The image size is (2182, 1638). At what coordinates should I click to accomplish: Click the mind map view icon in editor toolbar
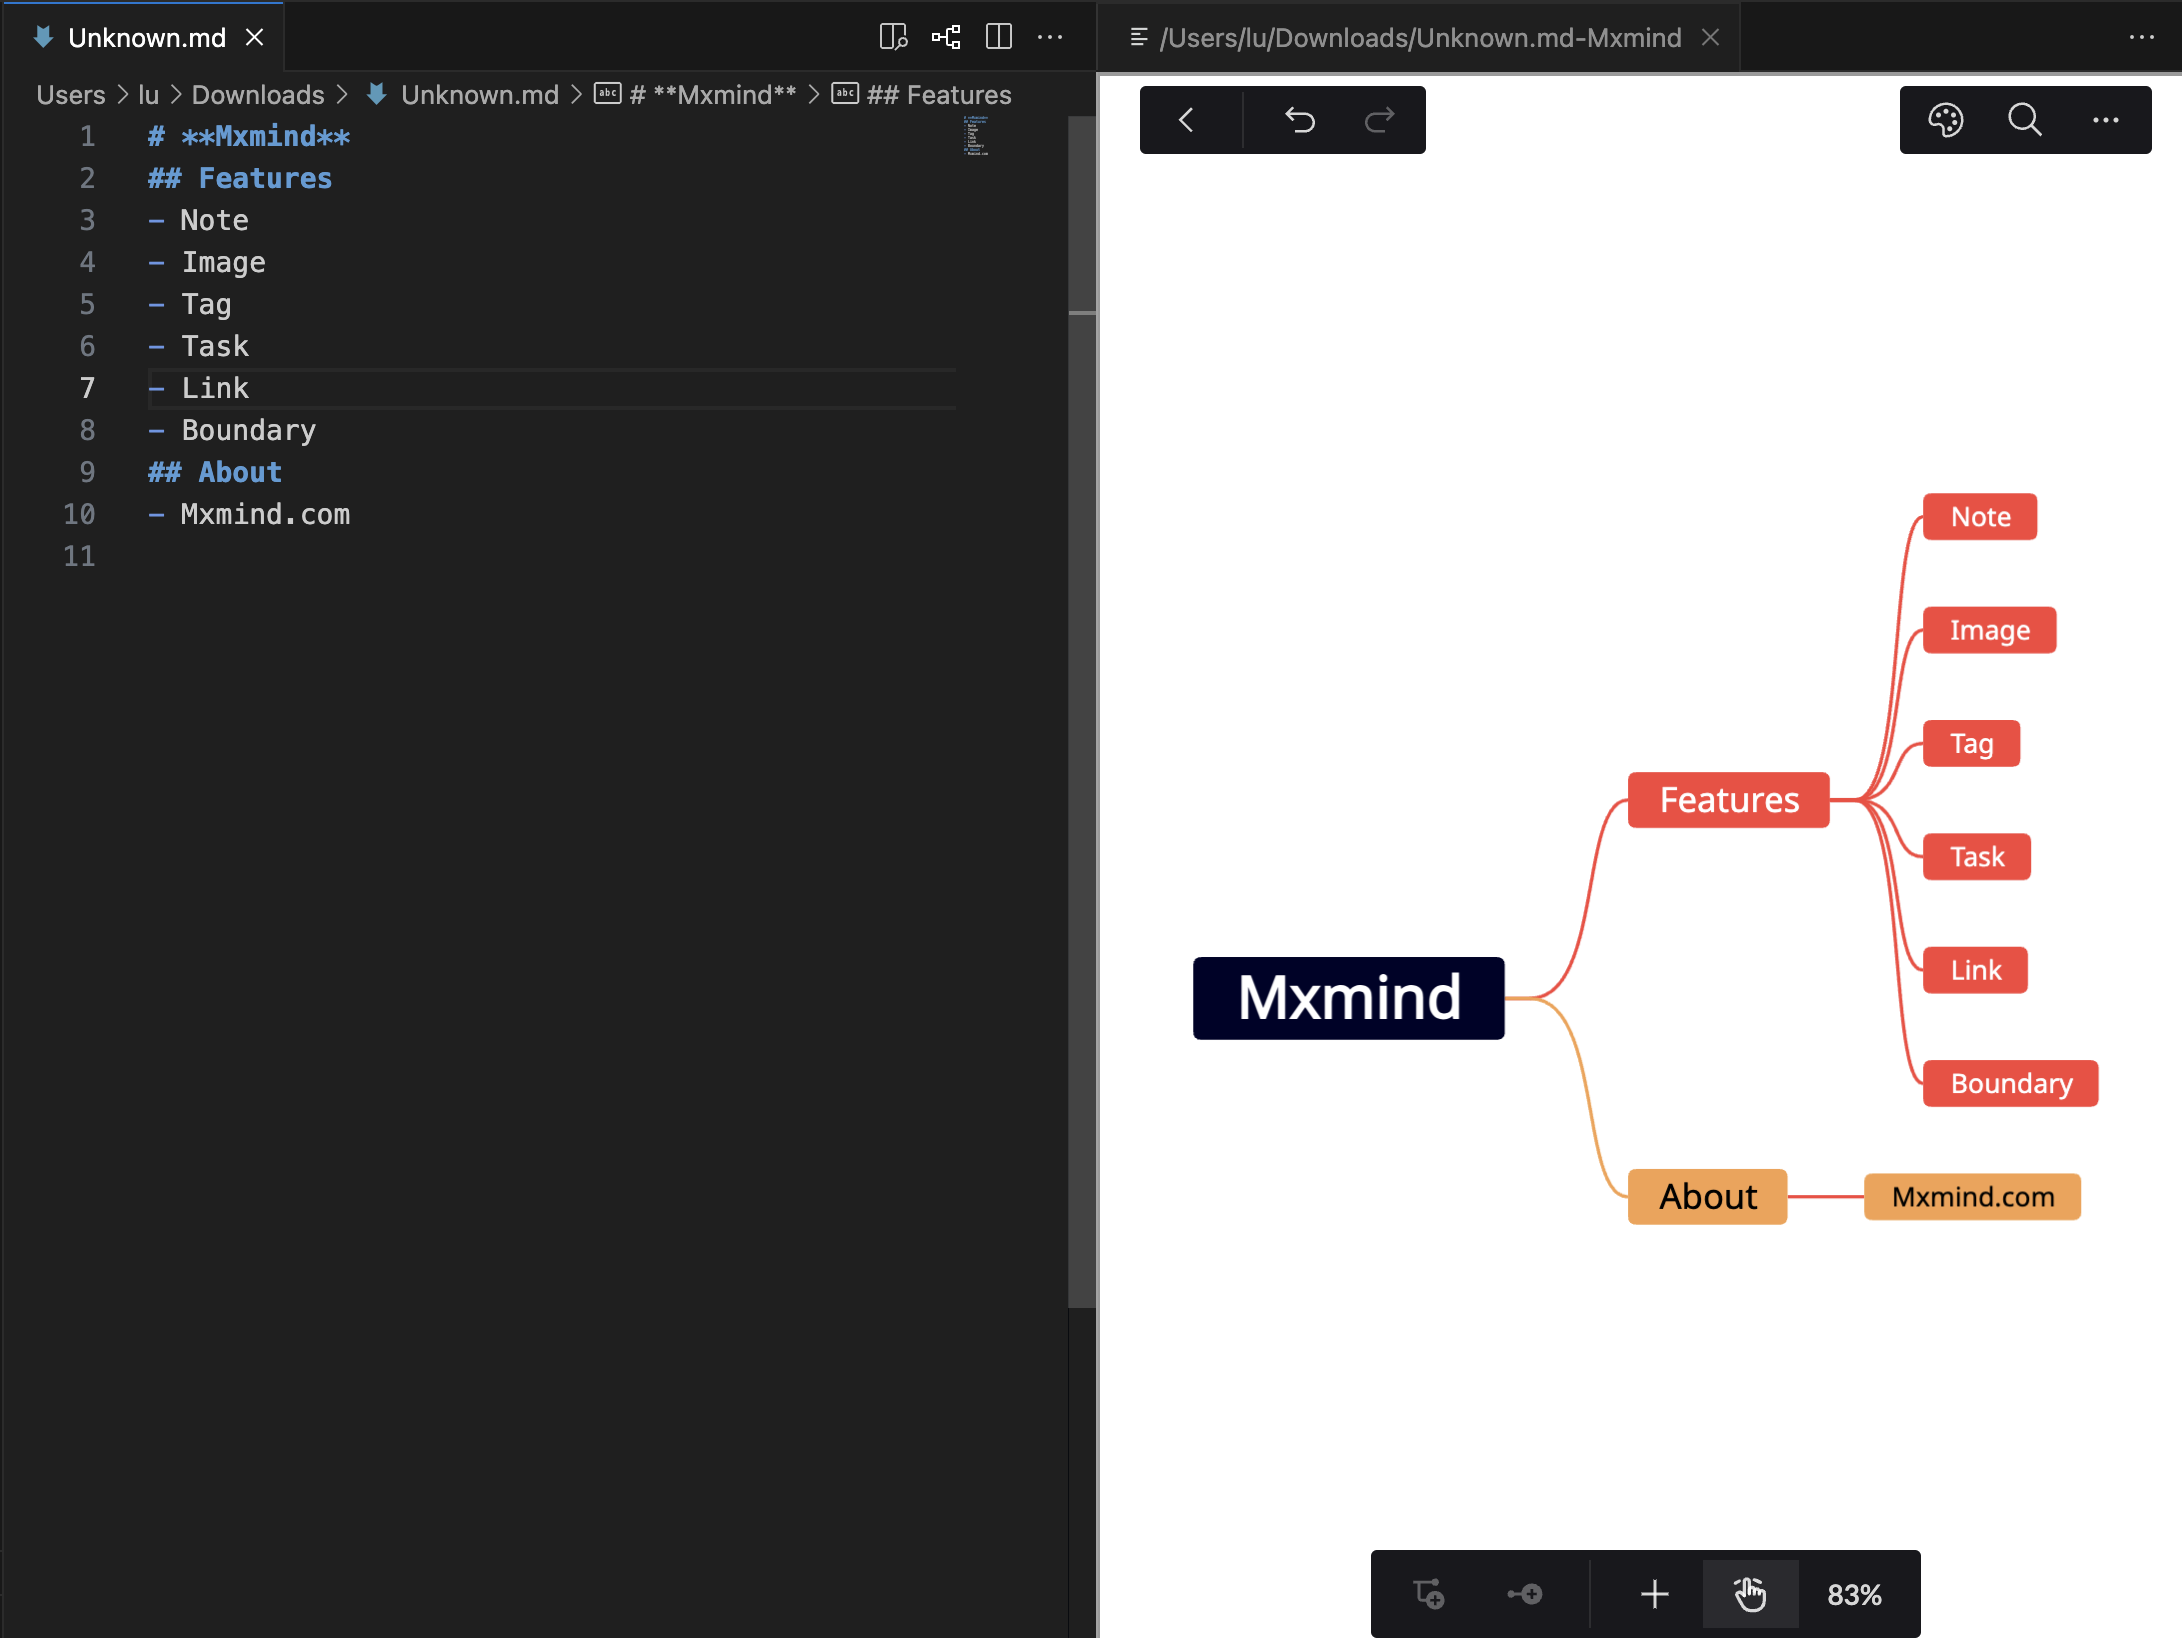point(946,37)
